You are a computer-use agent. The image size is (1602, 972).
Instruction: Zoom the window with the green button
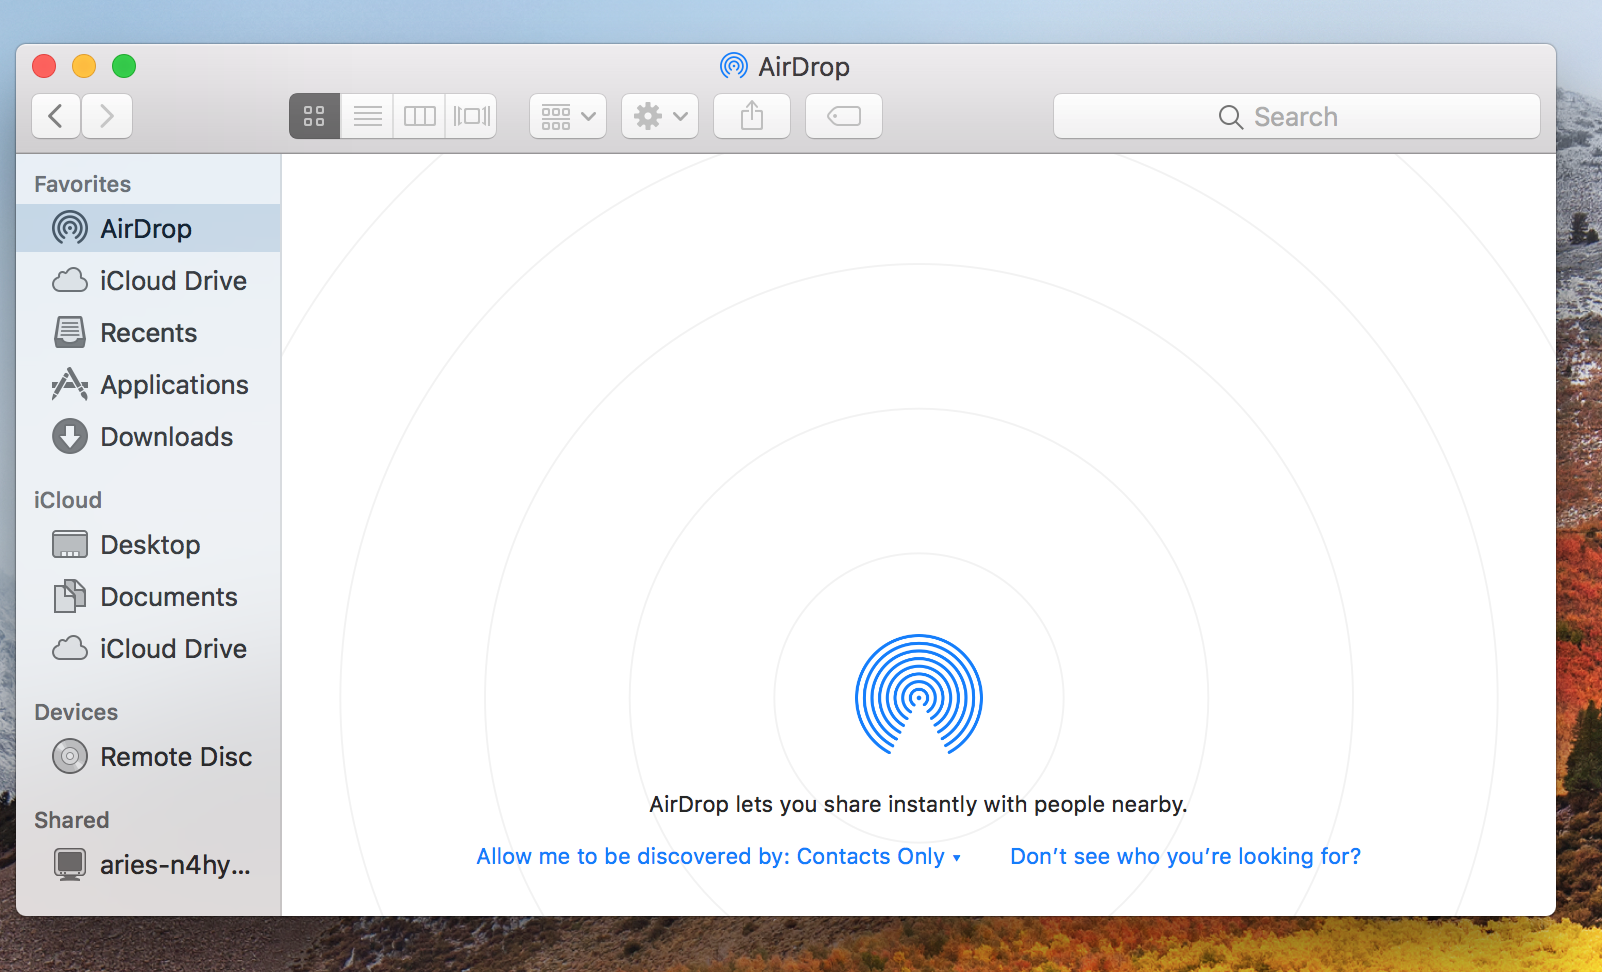tap(124, 66)
